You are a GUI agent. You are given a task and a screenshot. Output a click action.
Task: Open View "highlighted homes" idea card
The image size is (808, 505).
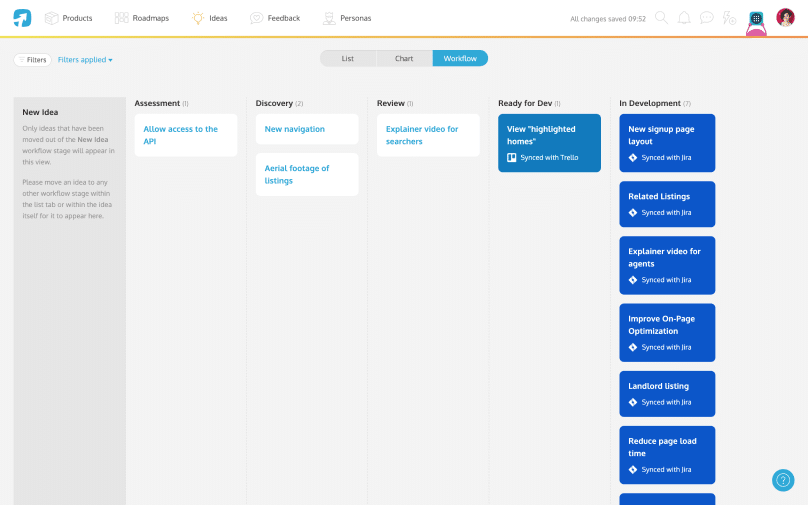[x=549, y=143]
